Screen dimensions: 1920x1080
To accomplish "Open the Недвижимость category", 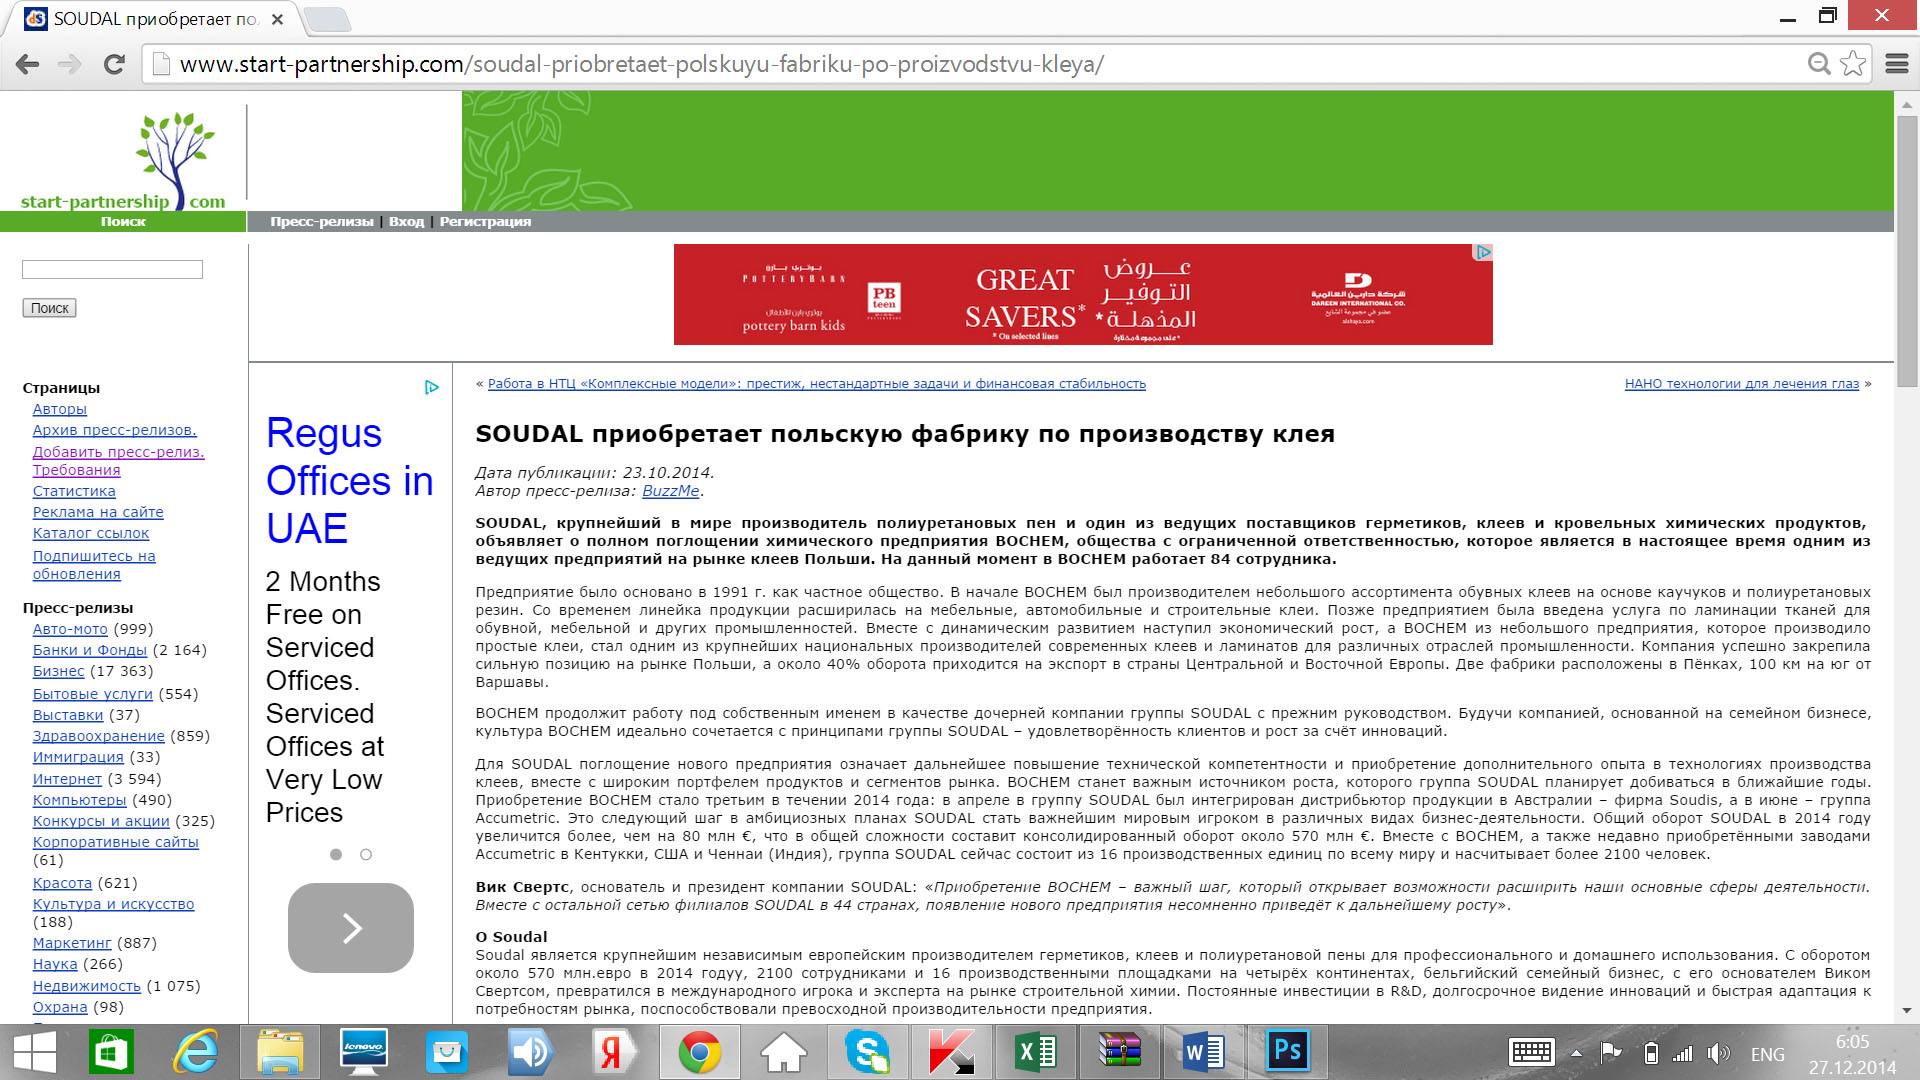I will pyautogui.click(x=87, y=986).
